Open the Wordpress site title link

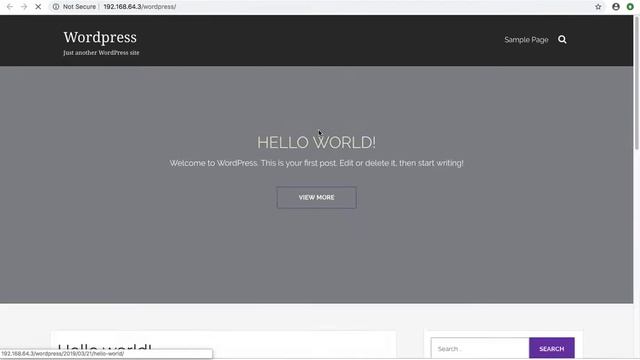point(100,37)
